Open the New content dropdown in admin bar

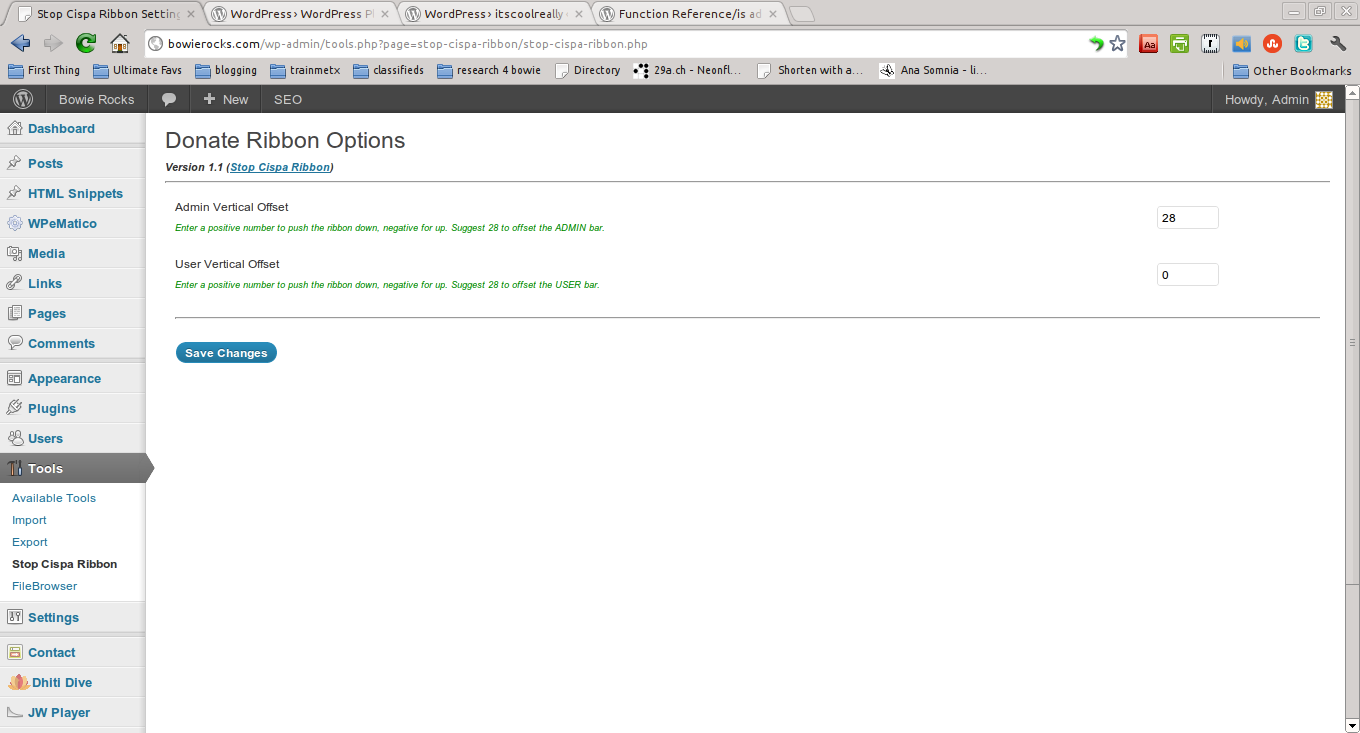[226, 99]
